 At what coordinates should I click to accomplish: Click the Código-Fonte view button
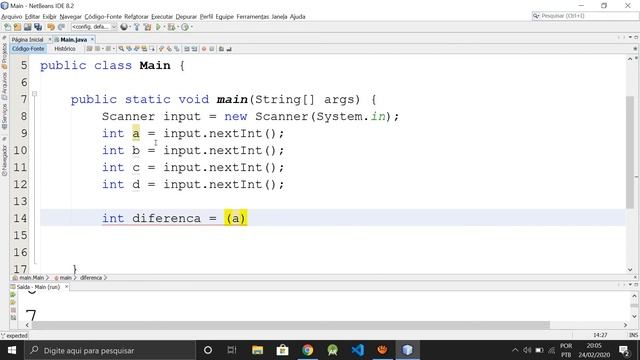(x=28, y=49)
